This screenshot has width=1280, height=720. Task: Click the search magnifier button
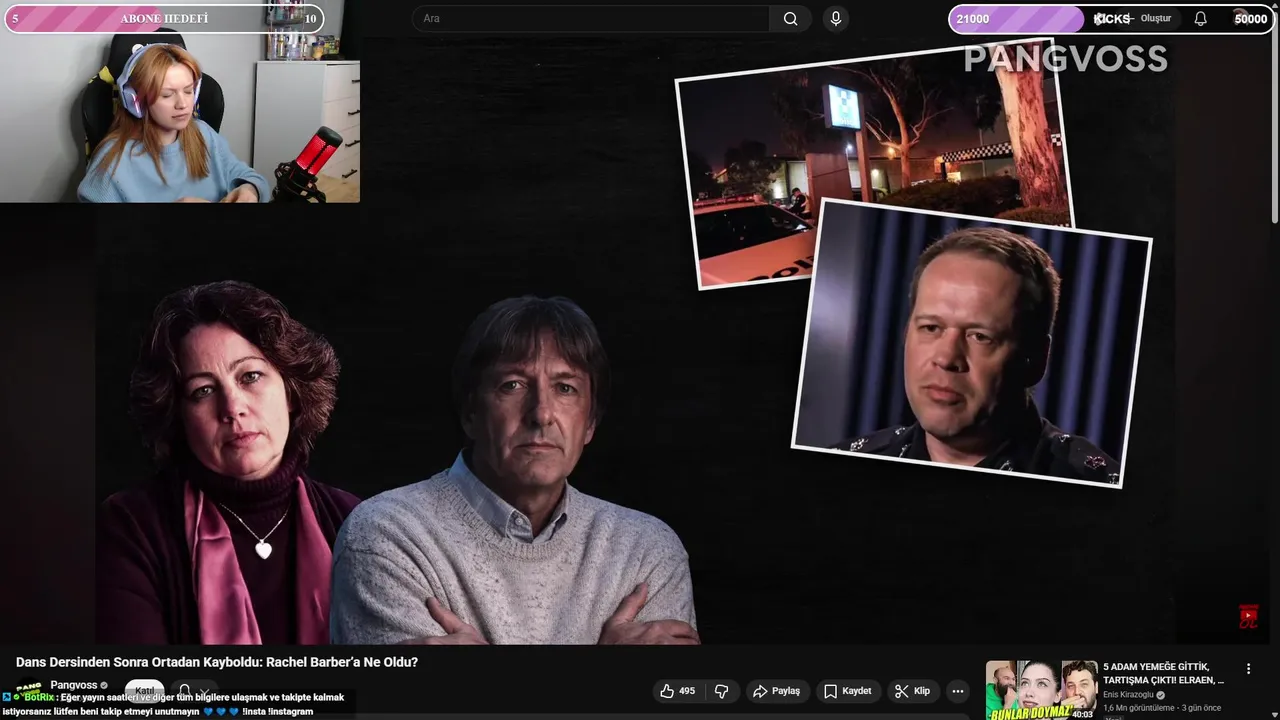[790, 18]
